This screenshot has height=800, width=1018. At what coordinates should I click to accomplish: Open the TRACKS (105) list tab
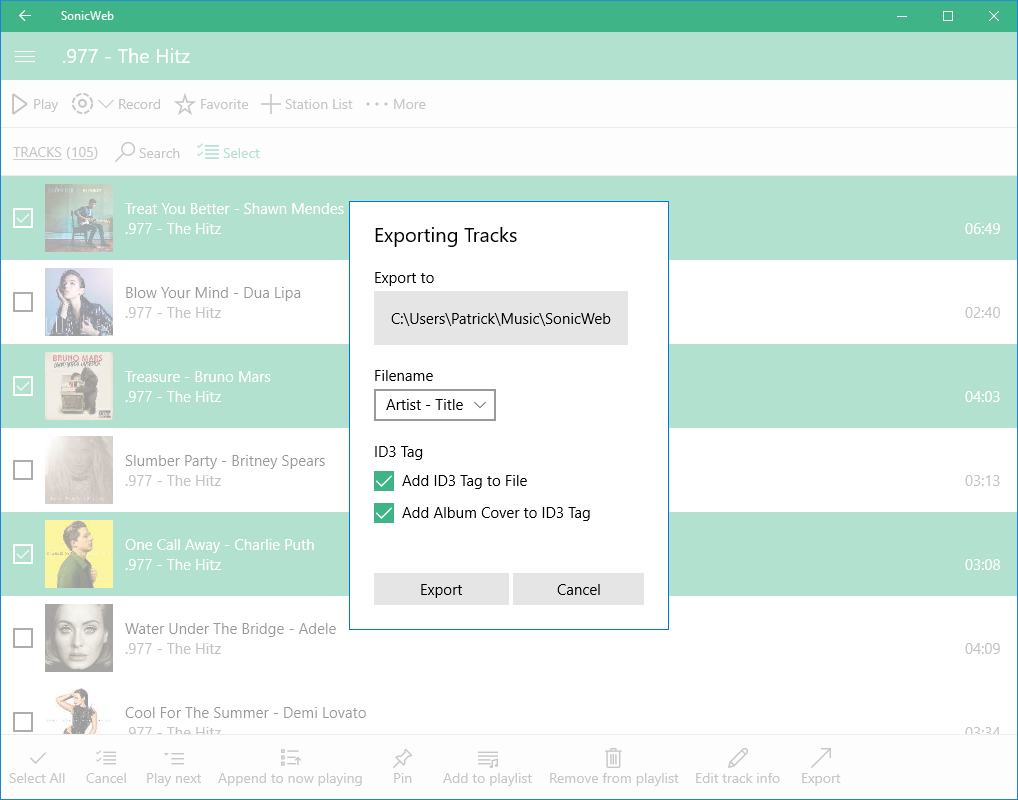click(x=55, y=153)
